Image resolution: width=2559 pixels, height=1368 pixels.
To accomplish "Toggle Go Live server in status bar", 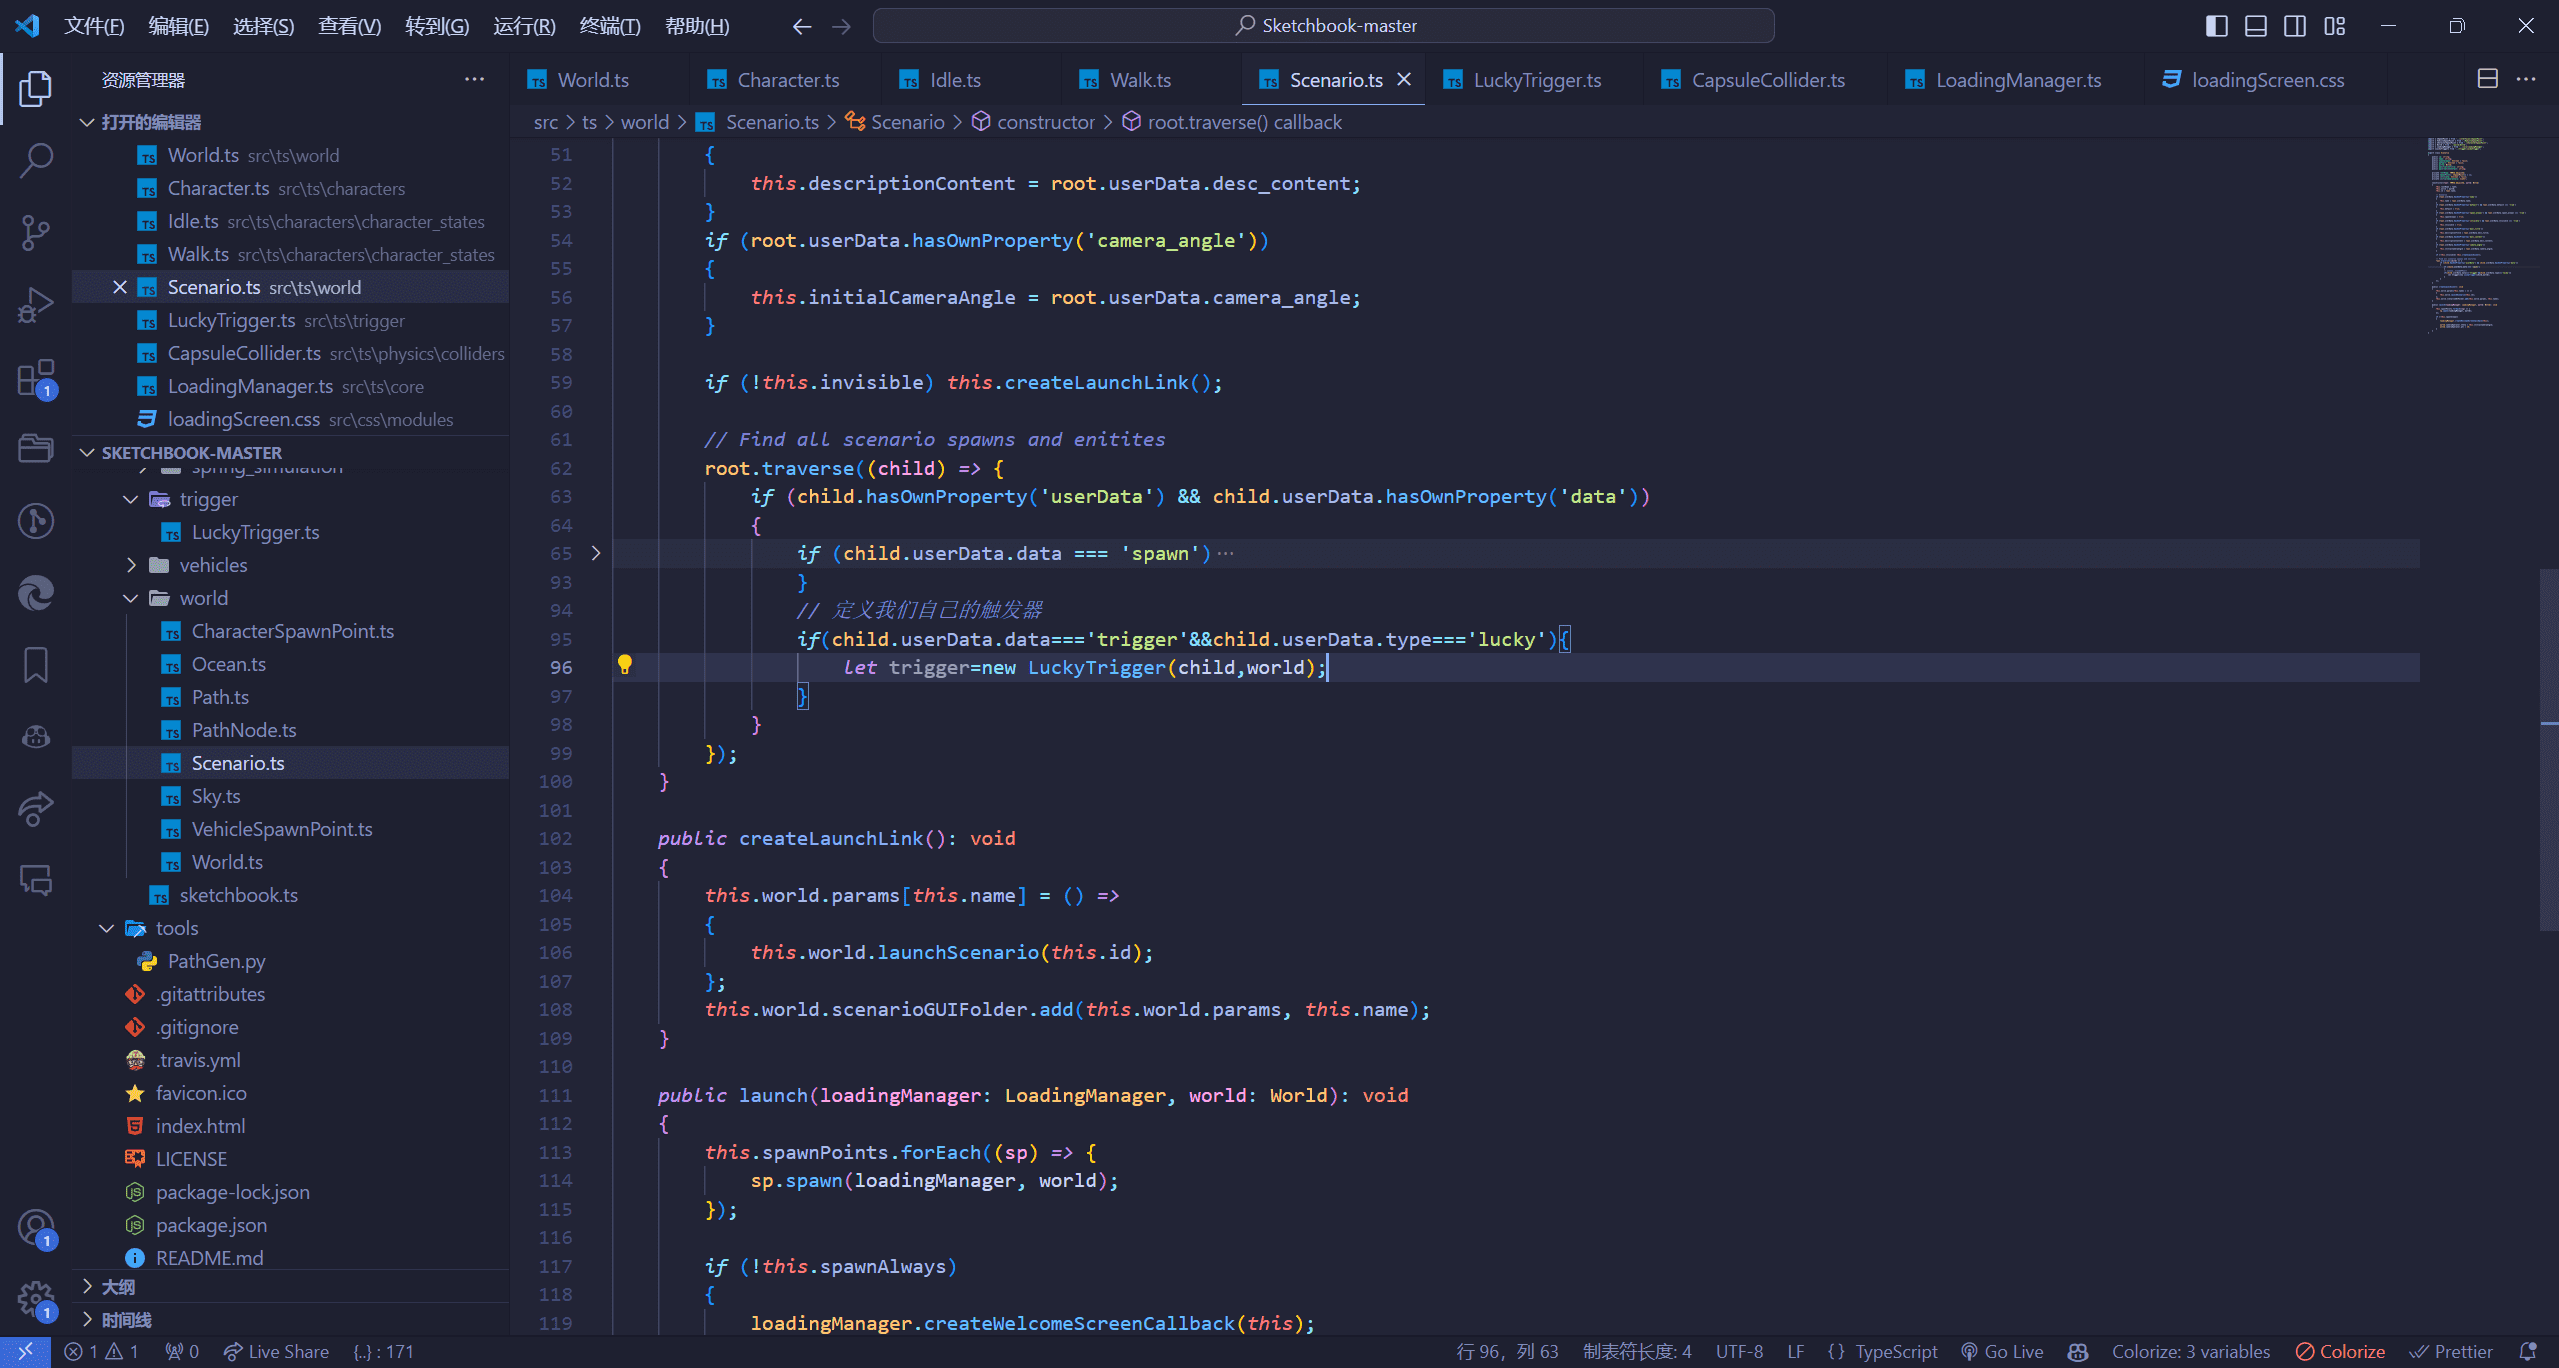I will (x=2002, y=1352).
